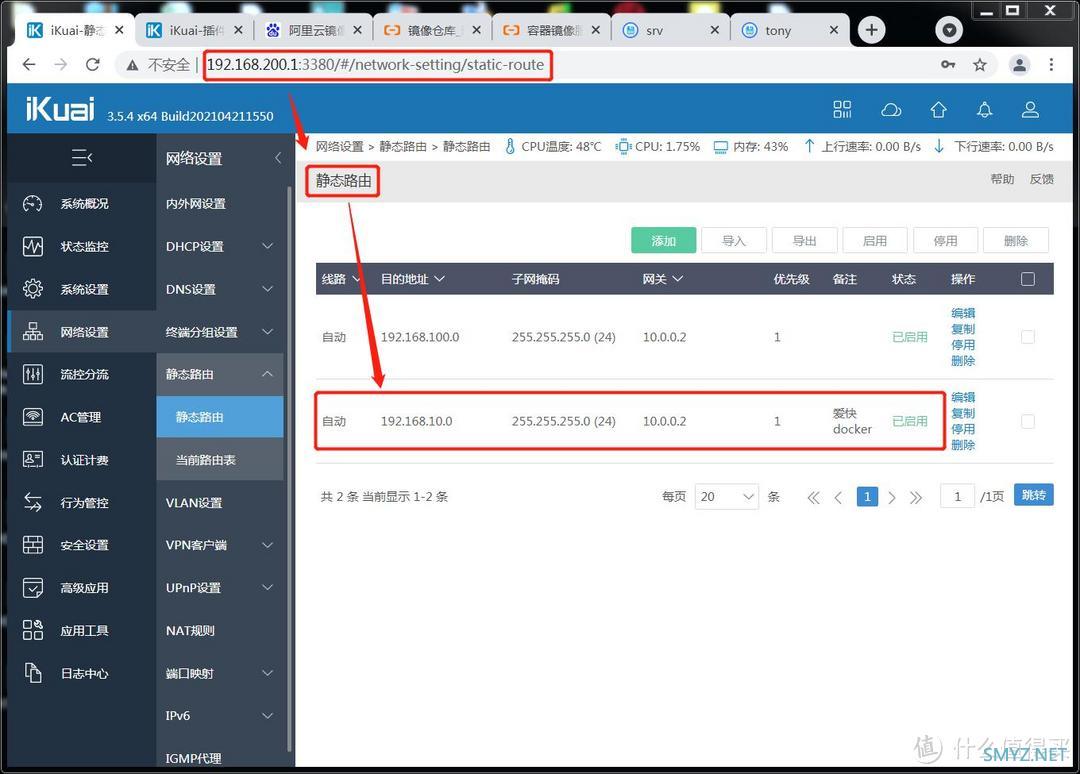Screen dimensions: 1080x774
Task: Click the 安全设置 firewall icon
Action: pyautogui.click(x=33, y=545)
